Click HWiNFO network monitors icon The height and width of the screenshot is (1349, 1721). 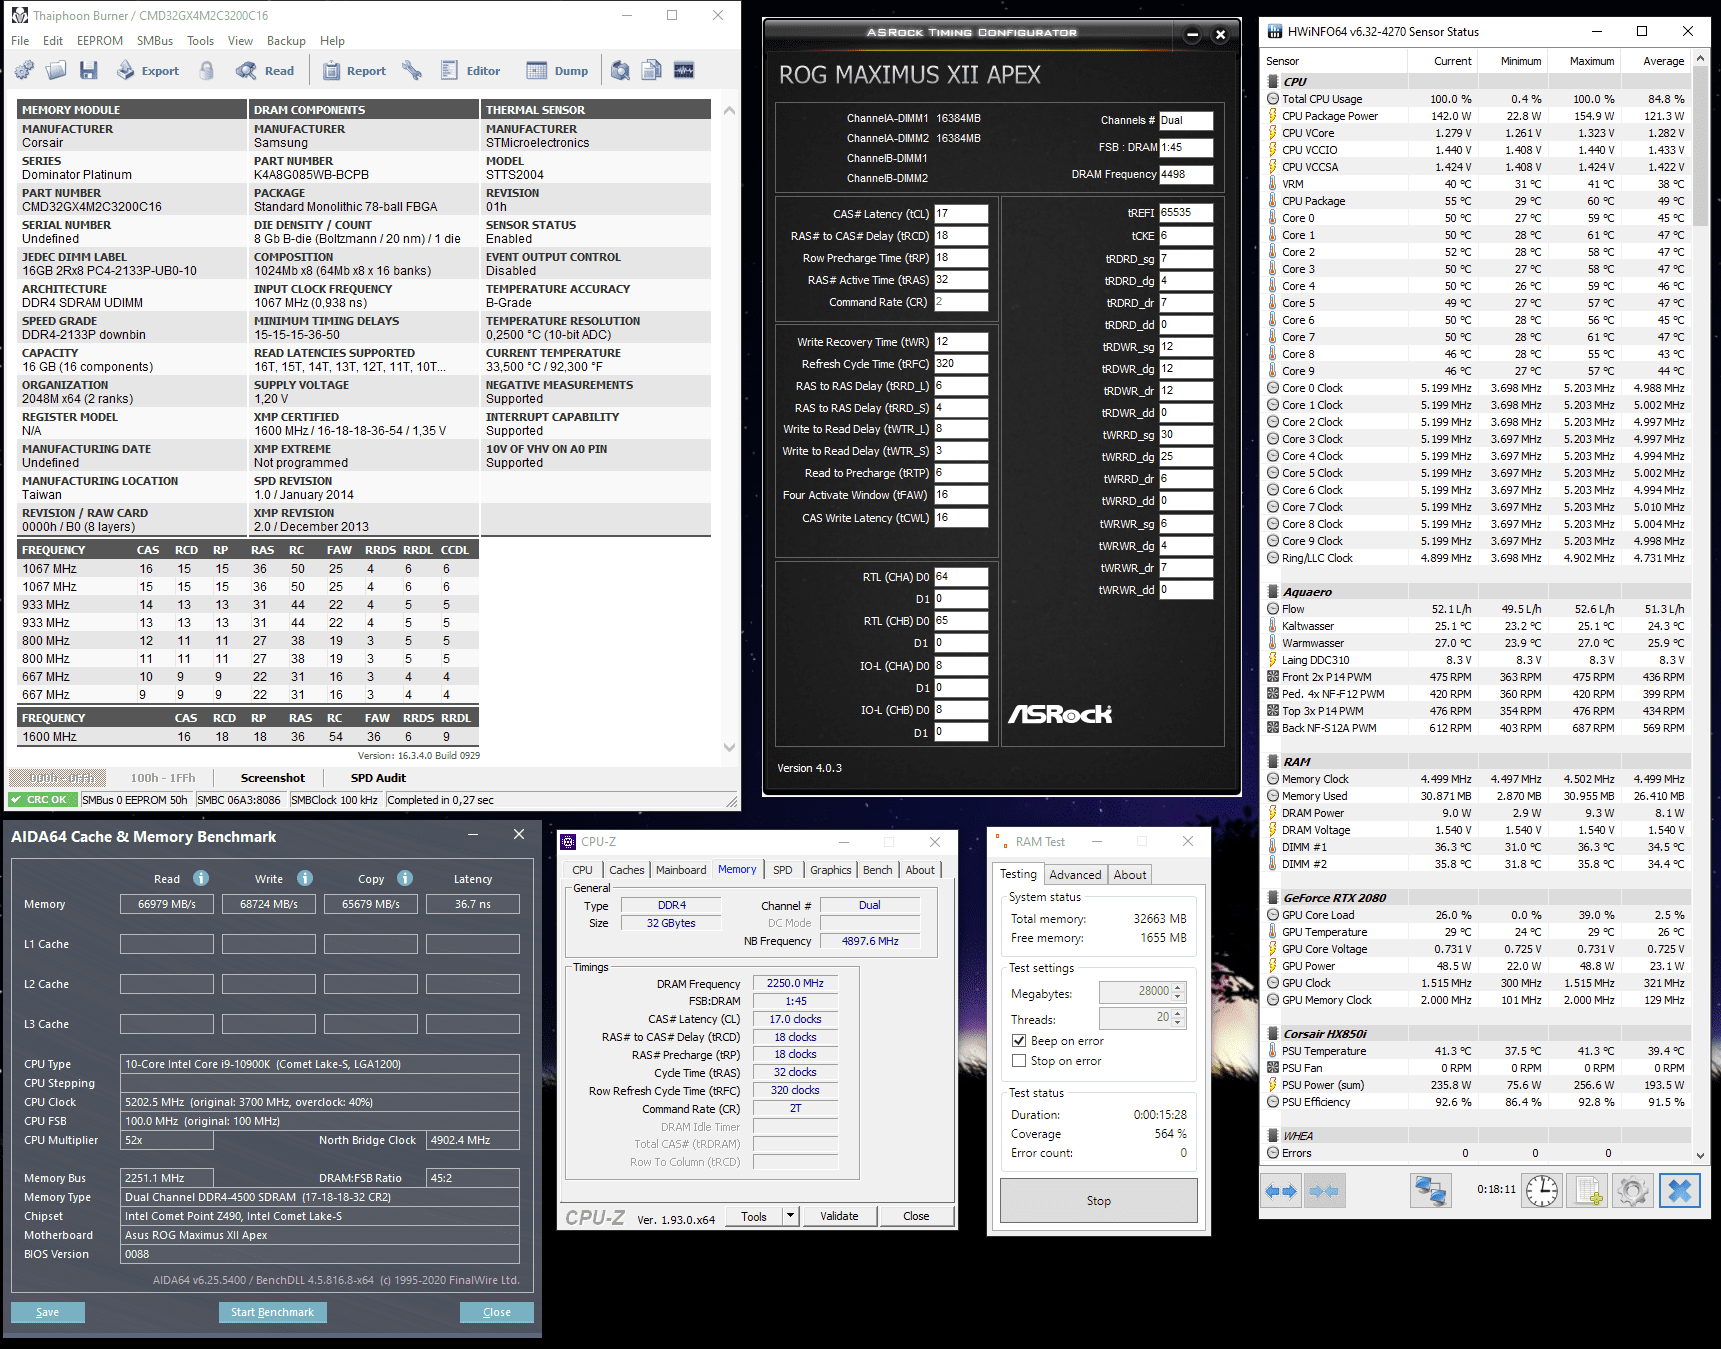1430,1191
